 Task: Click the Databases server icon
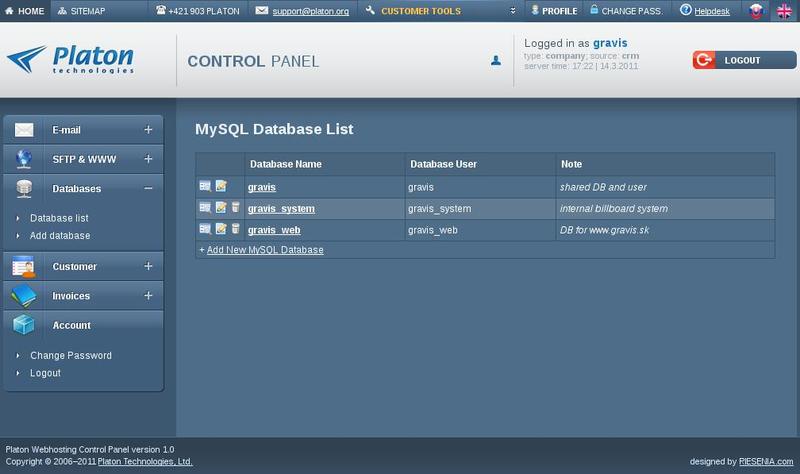[23, 189]
